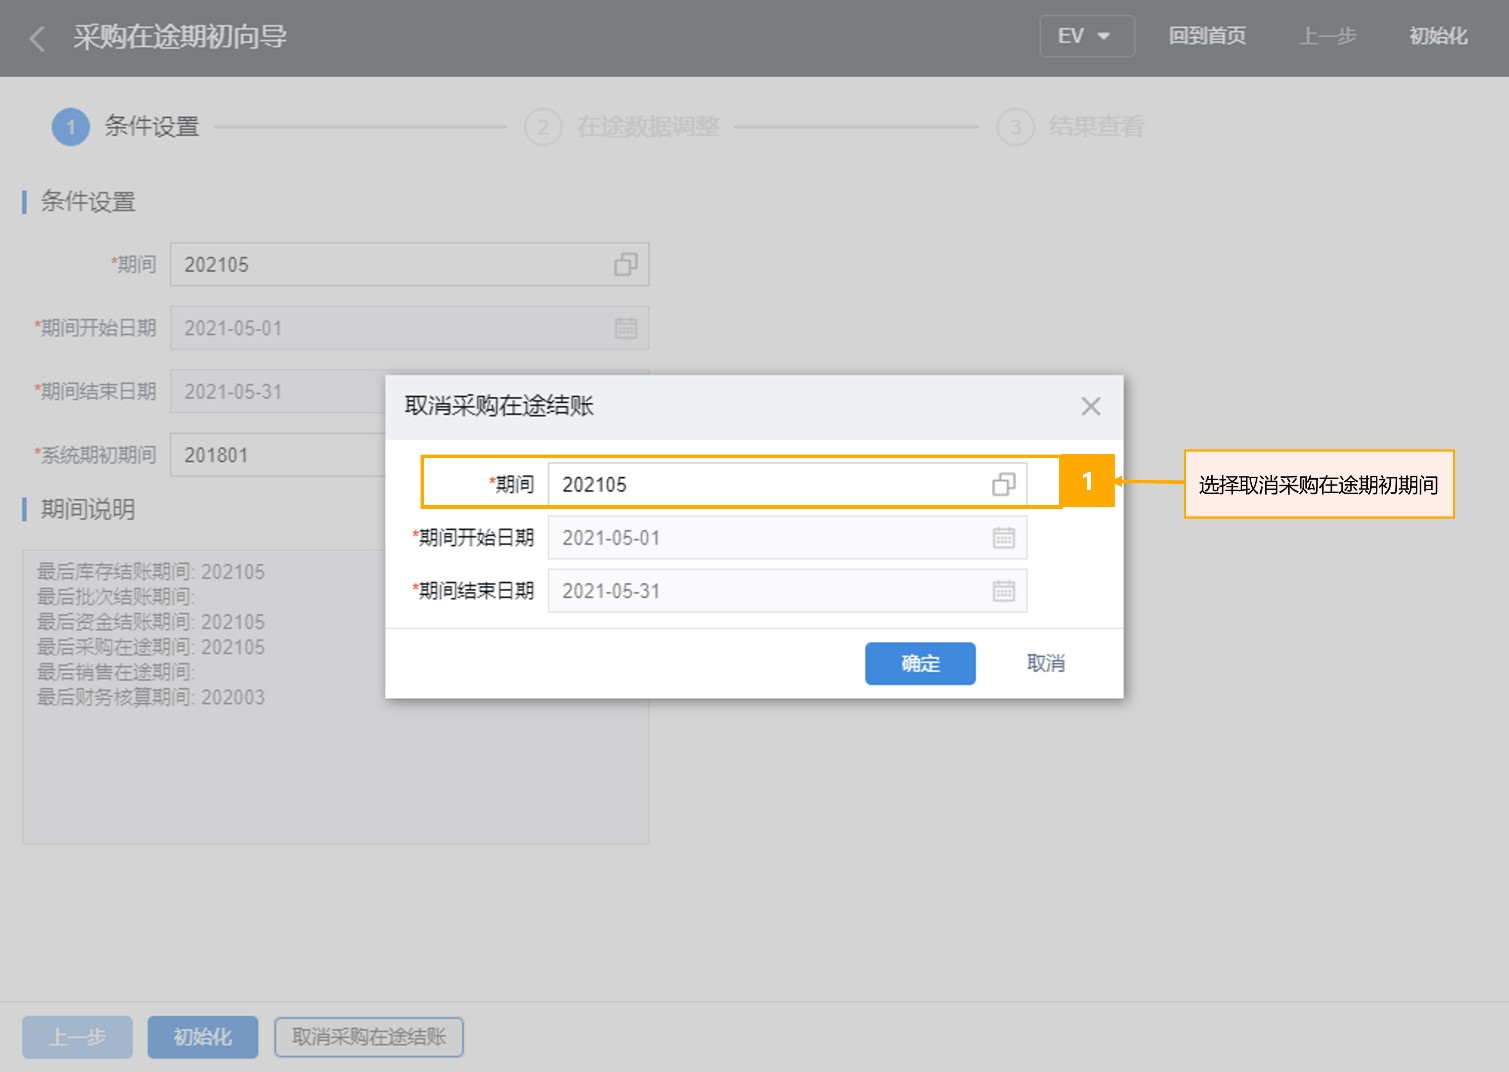Click the bottom 上一步 button
The width and height of the screenshot is (1509, 1072).
(x=78, y=1037)
